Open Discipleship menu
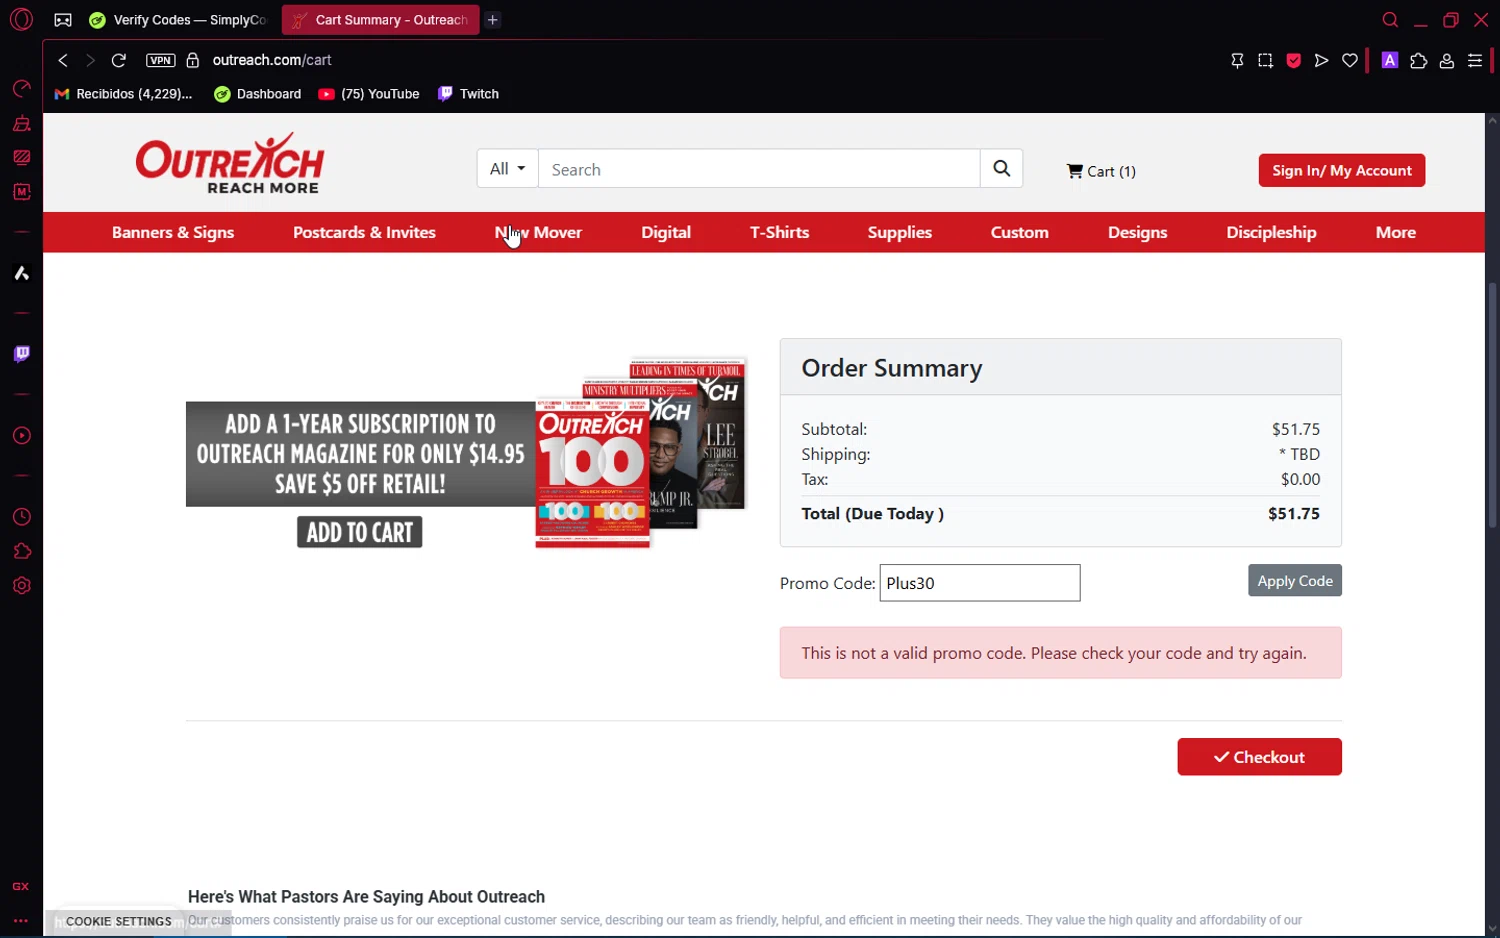 1271,232
